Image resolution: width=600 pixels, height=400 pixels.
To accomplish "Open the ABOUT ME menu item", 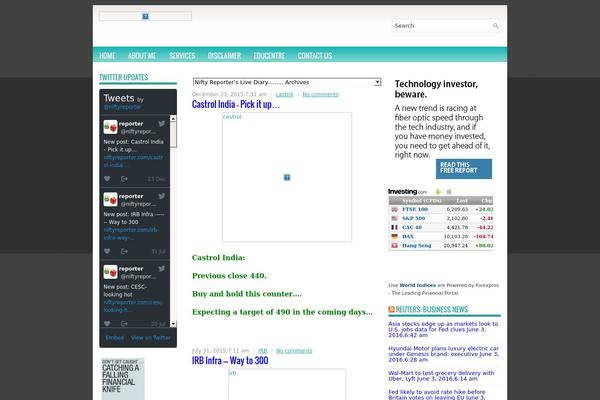I will pos(142,56).
